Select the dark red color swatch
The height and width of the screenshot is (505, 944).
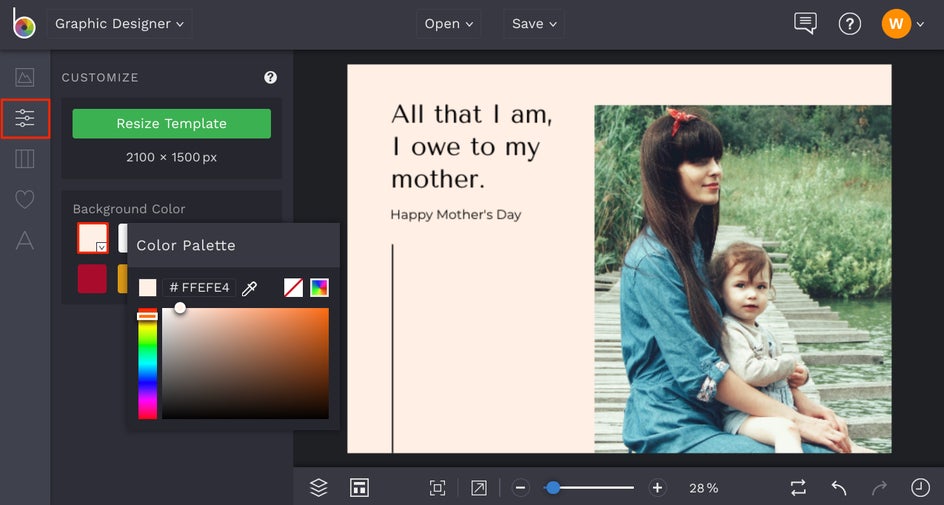click(x=92, y=279)
